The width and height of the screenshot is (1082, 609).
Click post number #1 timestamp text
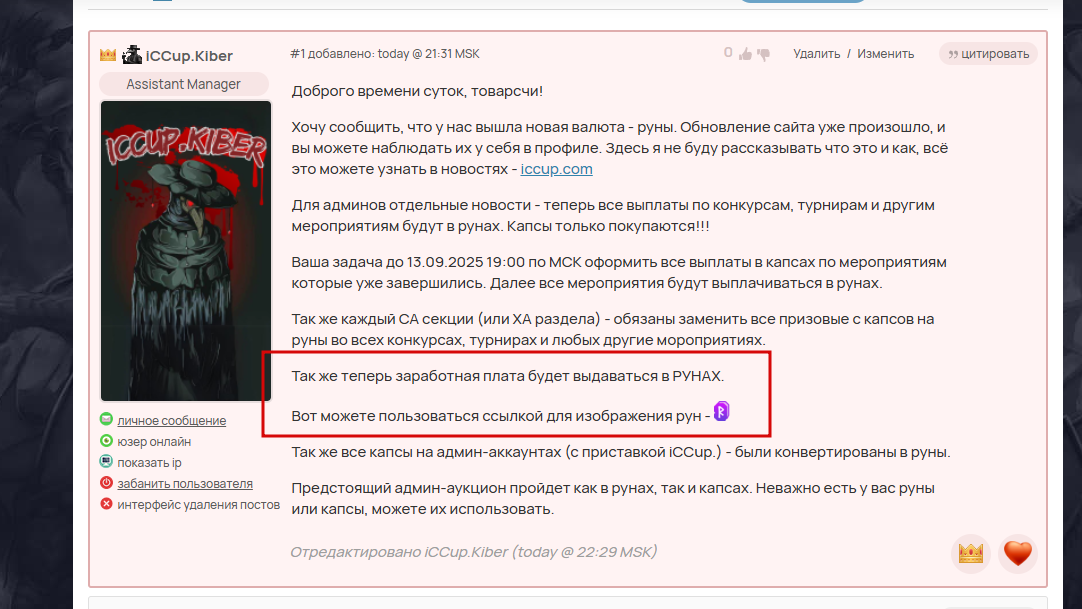tap(384, 54)
